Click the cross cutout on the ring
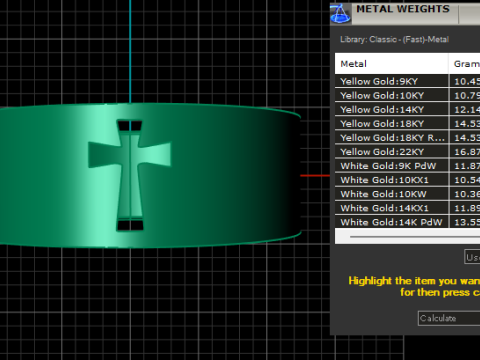This screenshot has height=360, width=480. point(130,175)
